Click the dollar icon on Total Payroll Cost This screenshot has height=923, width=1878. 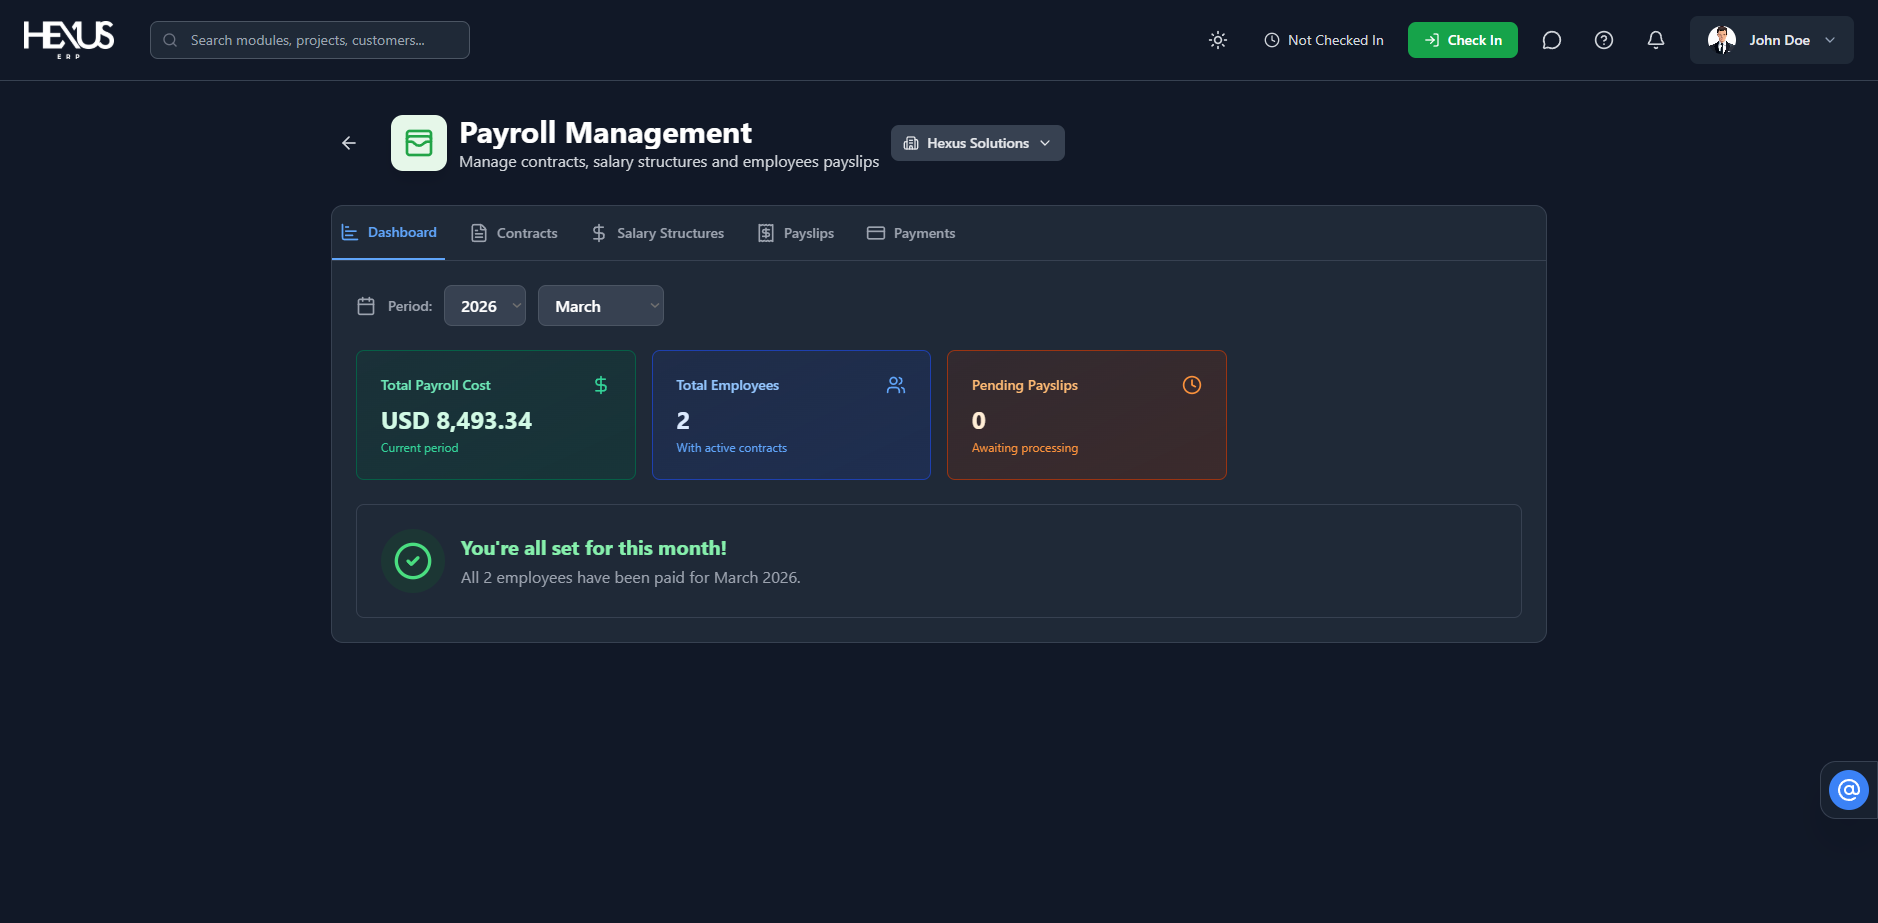[601, 385]
